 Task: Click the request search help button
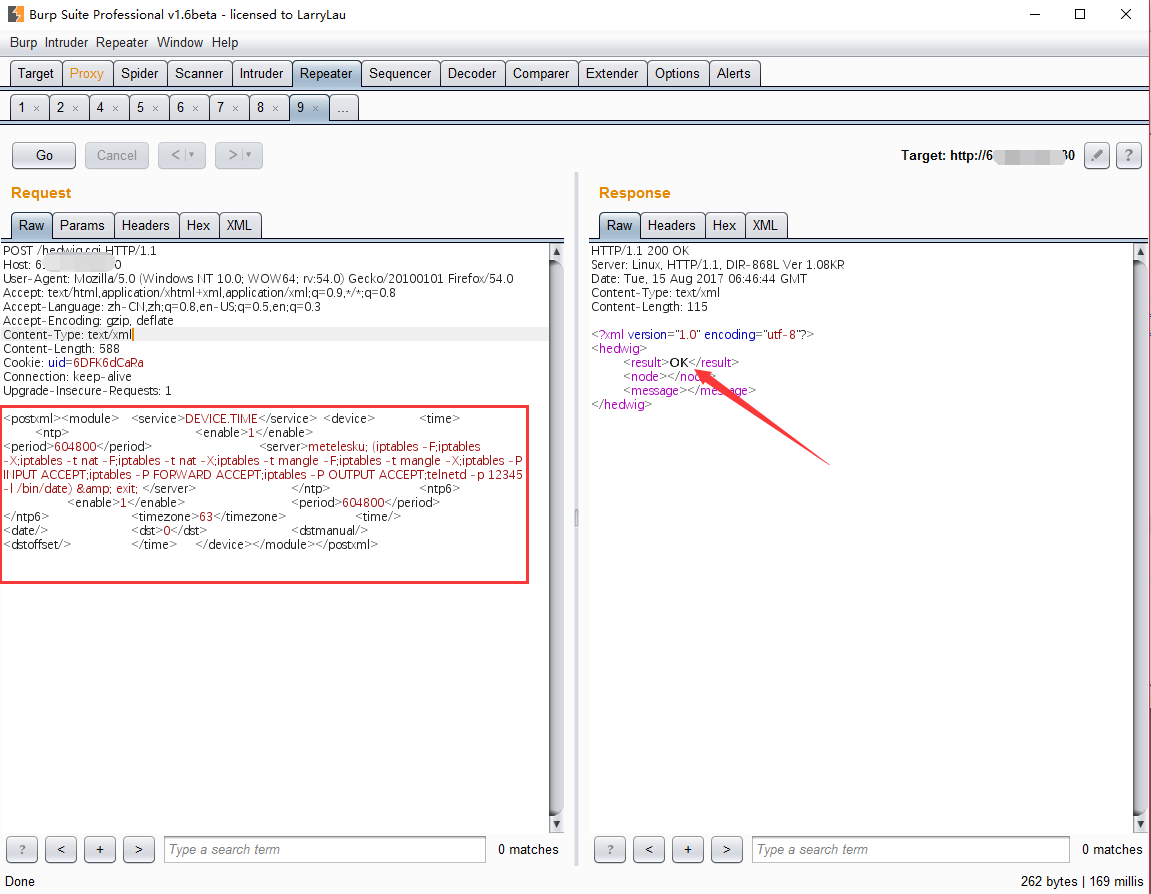[22, 849]
